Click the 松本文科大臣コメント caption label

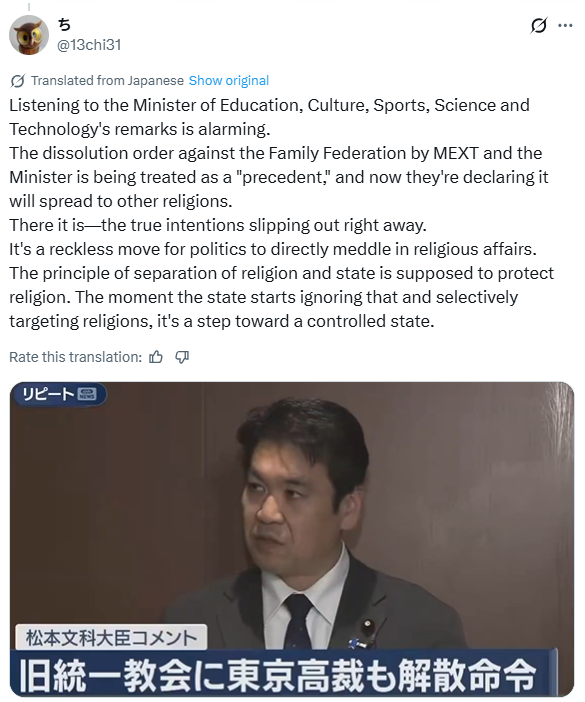[111, 637]
